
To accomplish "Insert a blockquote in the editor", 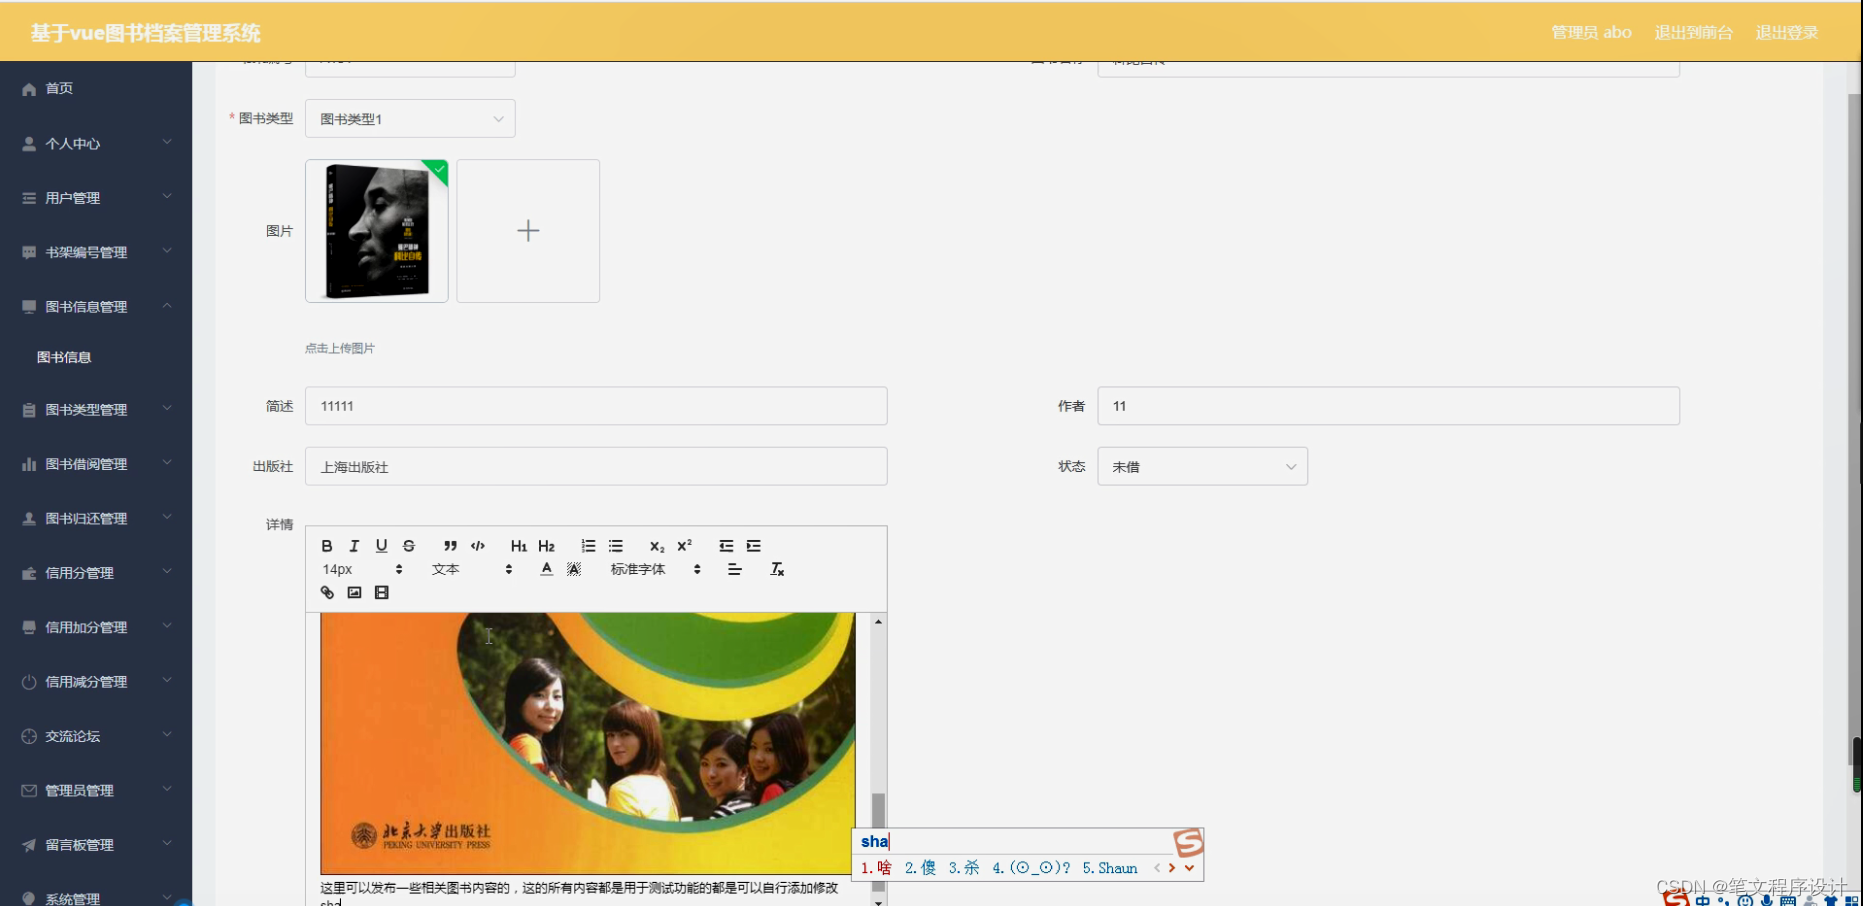I will (x=450, y=545).
